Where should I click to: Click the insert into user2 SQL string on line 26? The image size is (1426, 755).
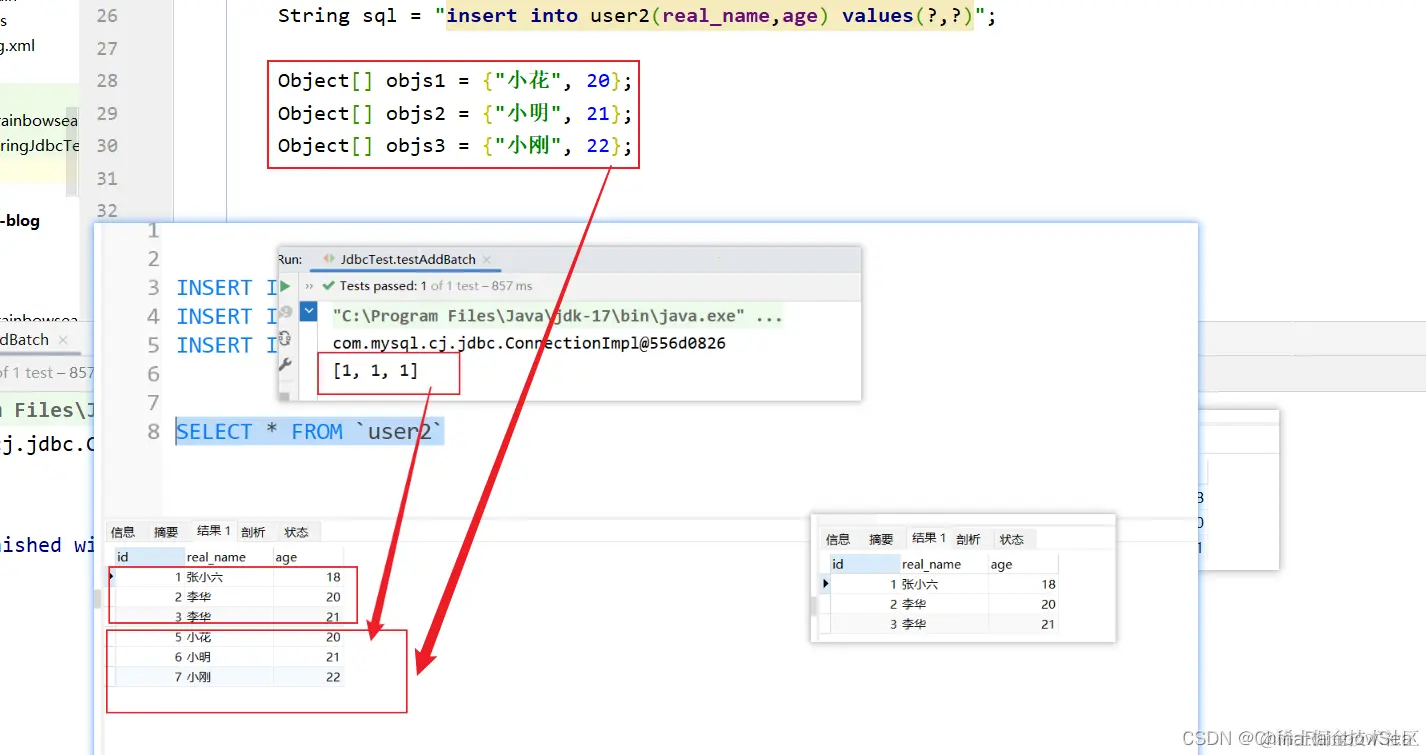click(709, 16)
